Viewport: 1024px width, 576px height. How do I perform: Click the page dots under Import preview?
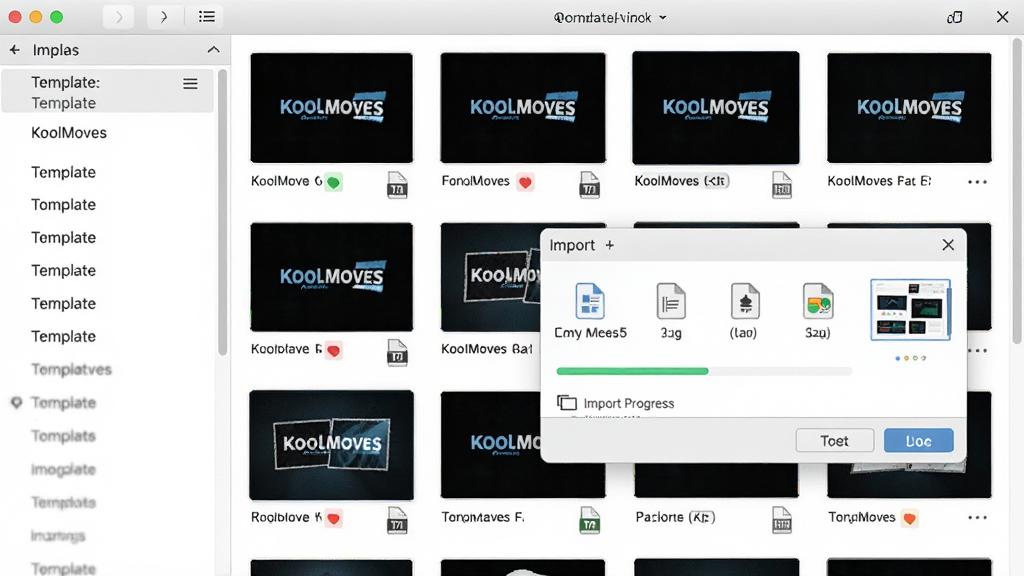click(910, 358)
